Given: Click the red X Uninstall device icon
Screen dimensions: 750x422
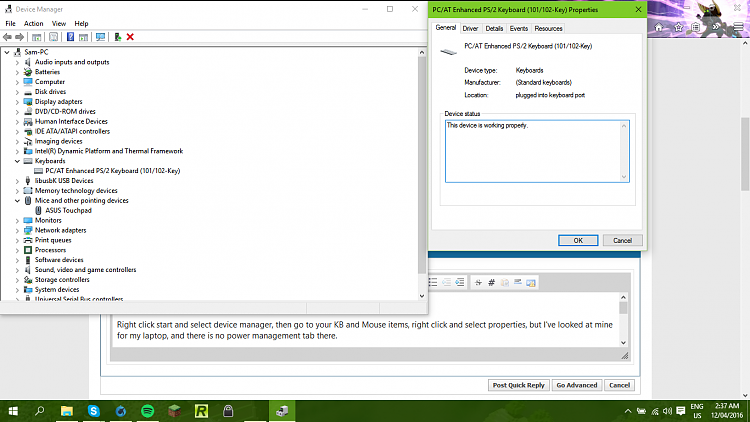Looking at the screenshot, I should (130, 37).
